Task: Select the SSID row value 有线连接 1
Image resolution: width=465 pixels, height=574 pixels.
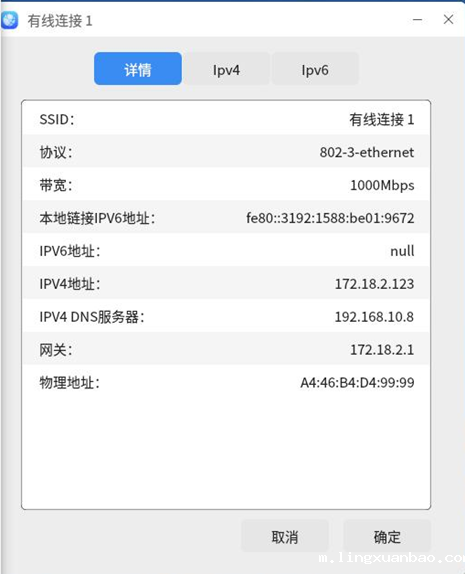Action: click(x=382, y=119)
